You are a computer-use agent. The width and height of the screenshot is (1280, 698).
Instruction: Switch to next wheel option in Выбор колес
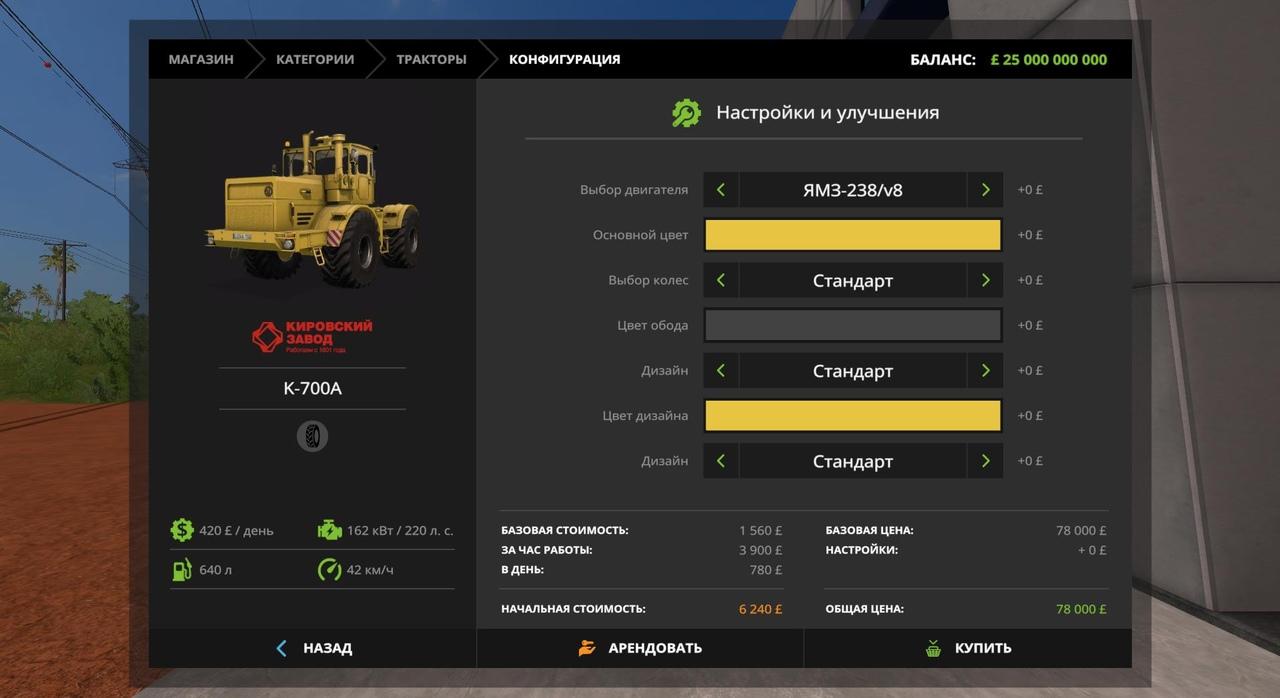(985, 281)
